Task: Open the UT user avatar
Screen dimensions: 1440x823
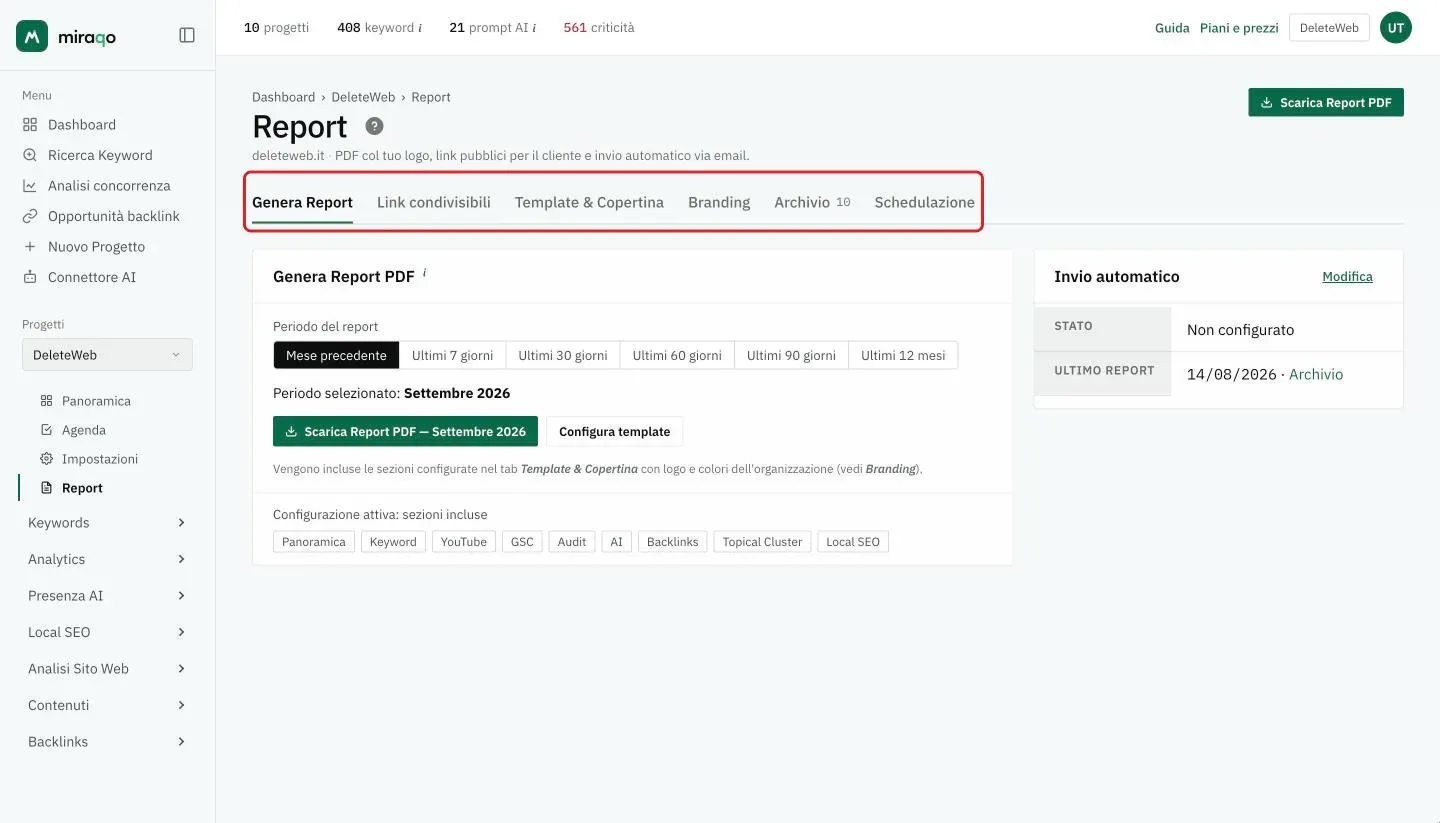Action: click(x=1396, y=28)
